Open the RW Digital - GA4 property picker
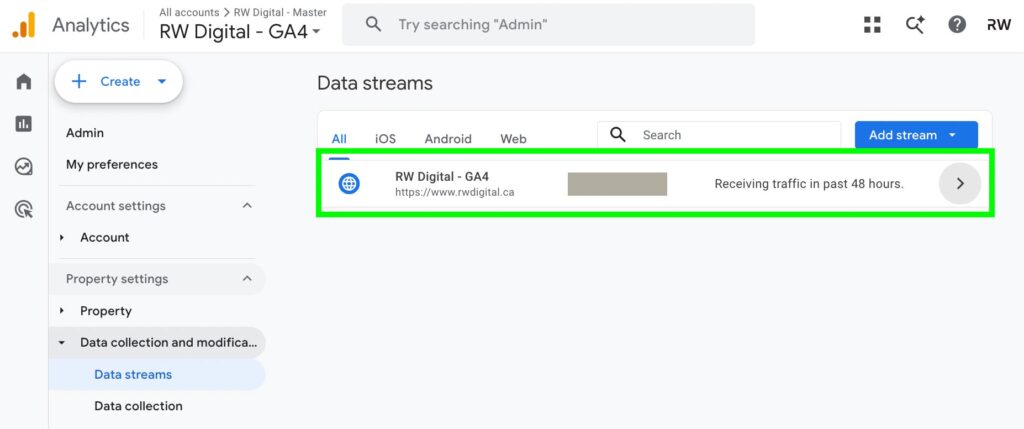Viewport: 1024px width, 429px height. pyautogui.click(x=240, y=31)
